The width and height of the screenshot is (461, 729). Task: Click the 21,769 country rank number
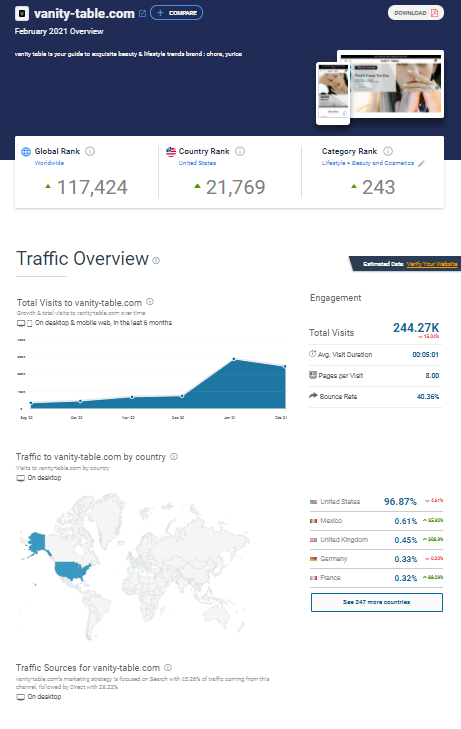point(236,187)
